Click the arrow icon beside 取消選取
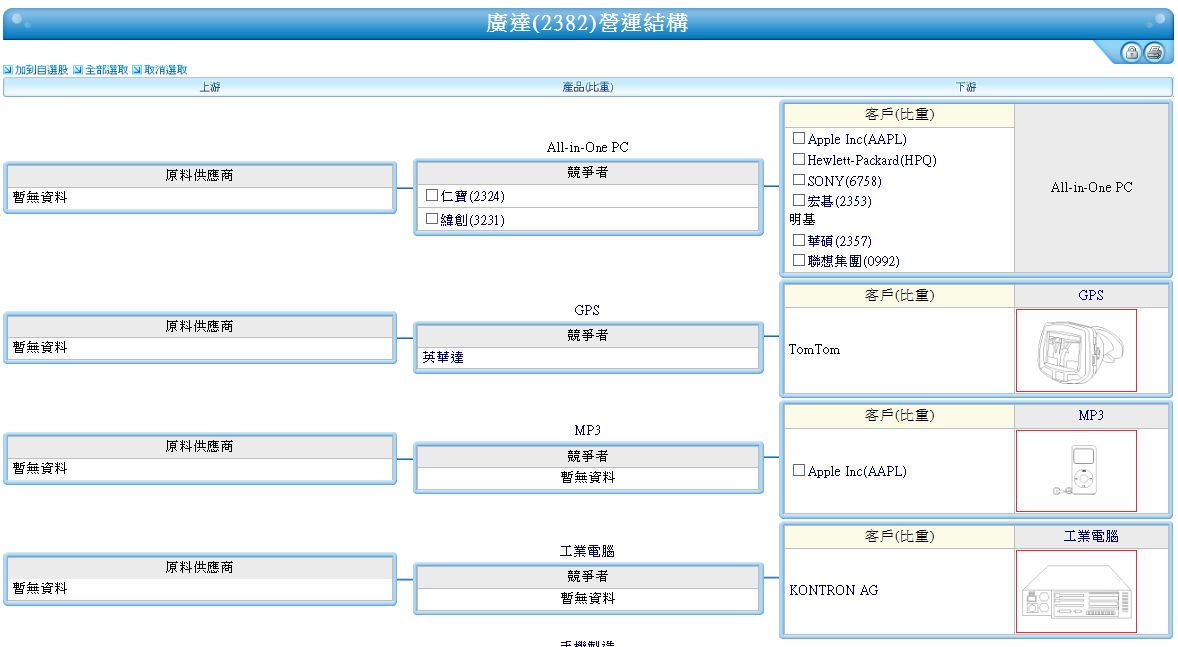 point(137,70)
